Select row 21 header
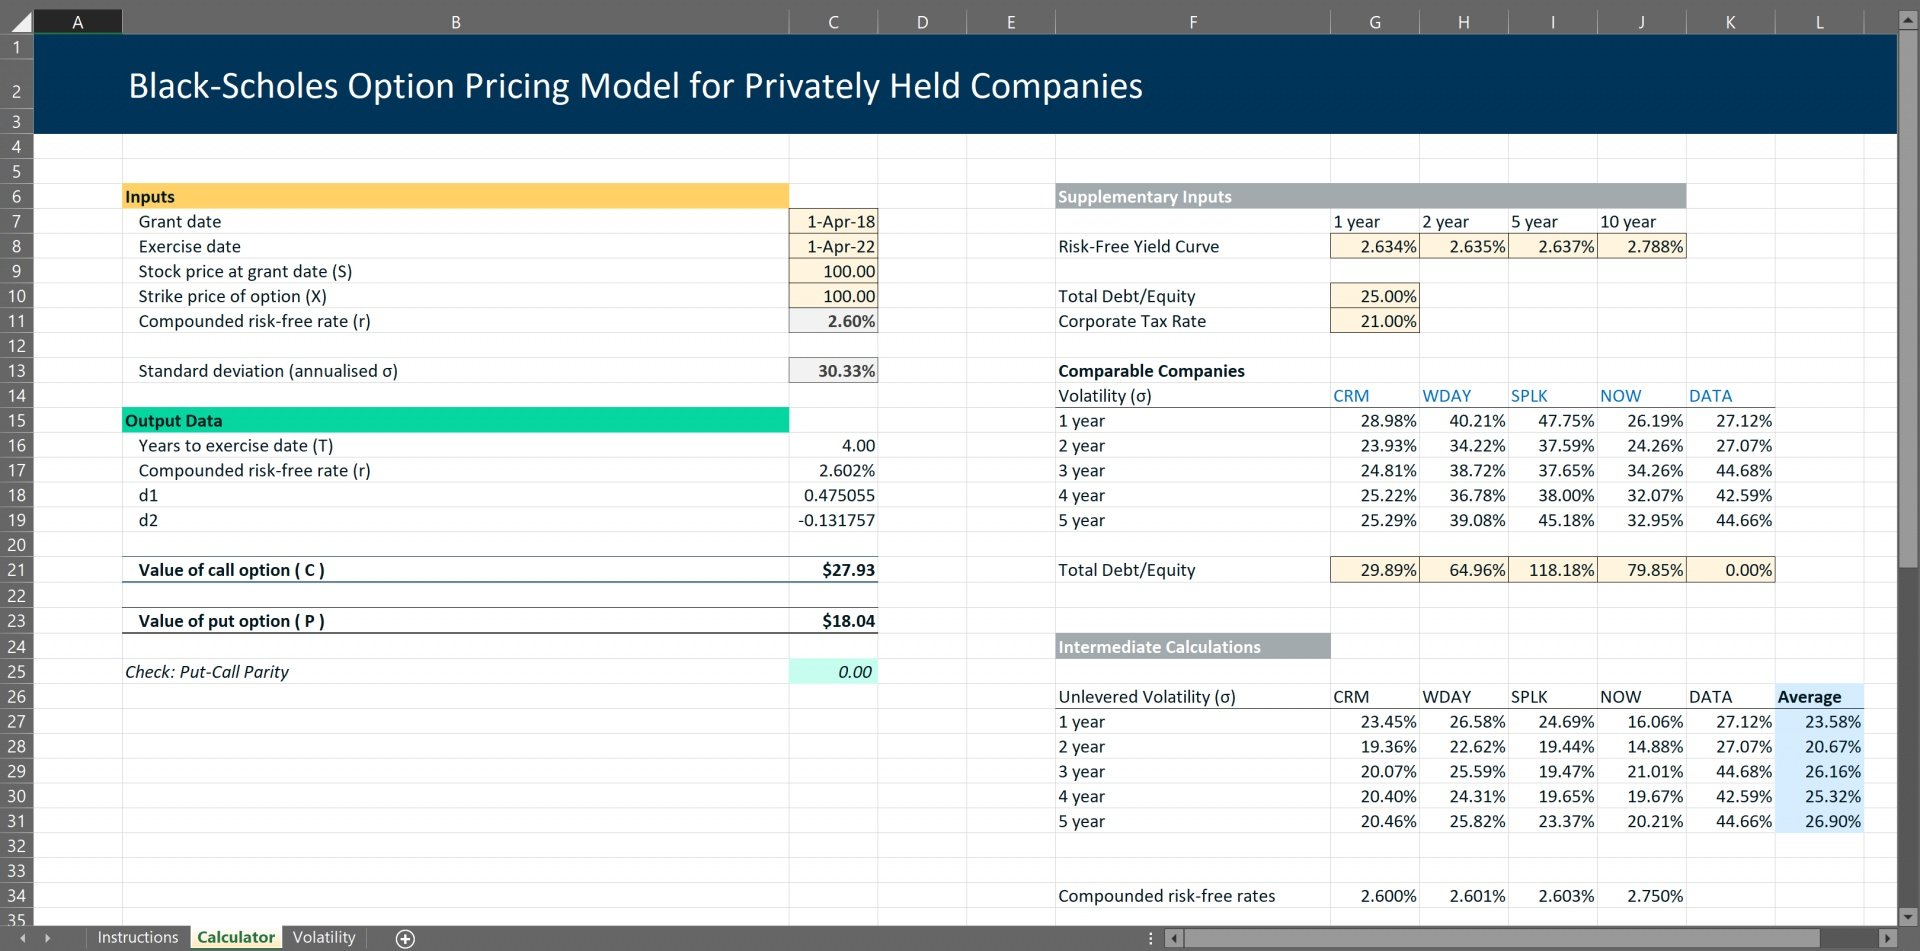Viewport: 1920px width, 951px height. point(17,570)
